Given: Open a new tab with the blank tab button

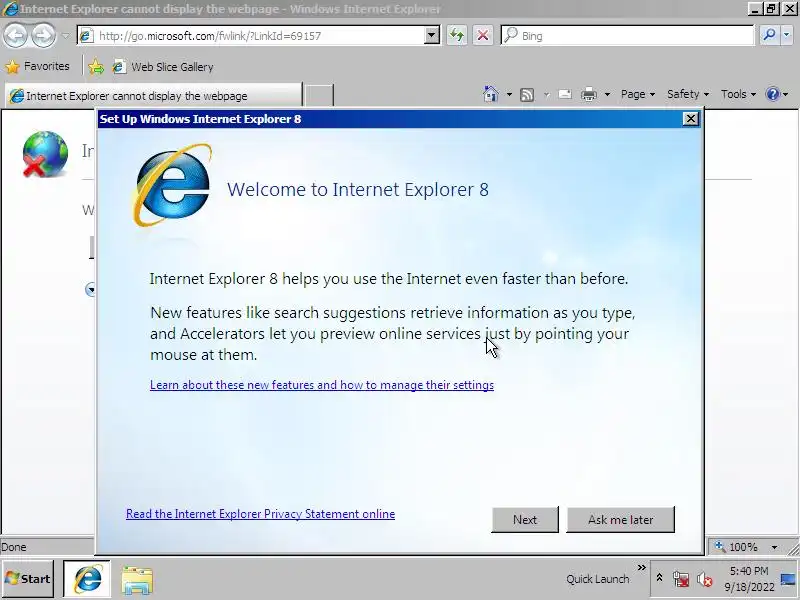Looking at the screenshot, I should click(x=319, y=95).
